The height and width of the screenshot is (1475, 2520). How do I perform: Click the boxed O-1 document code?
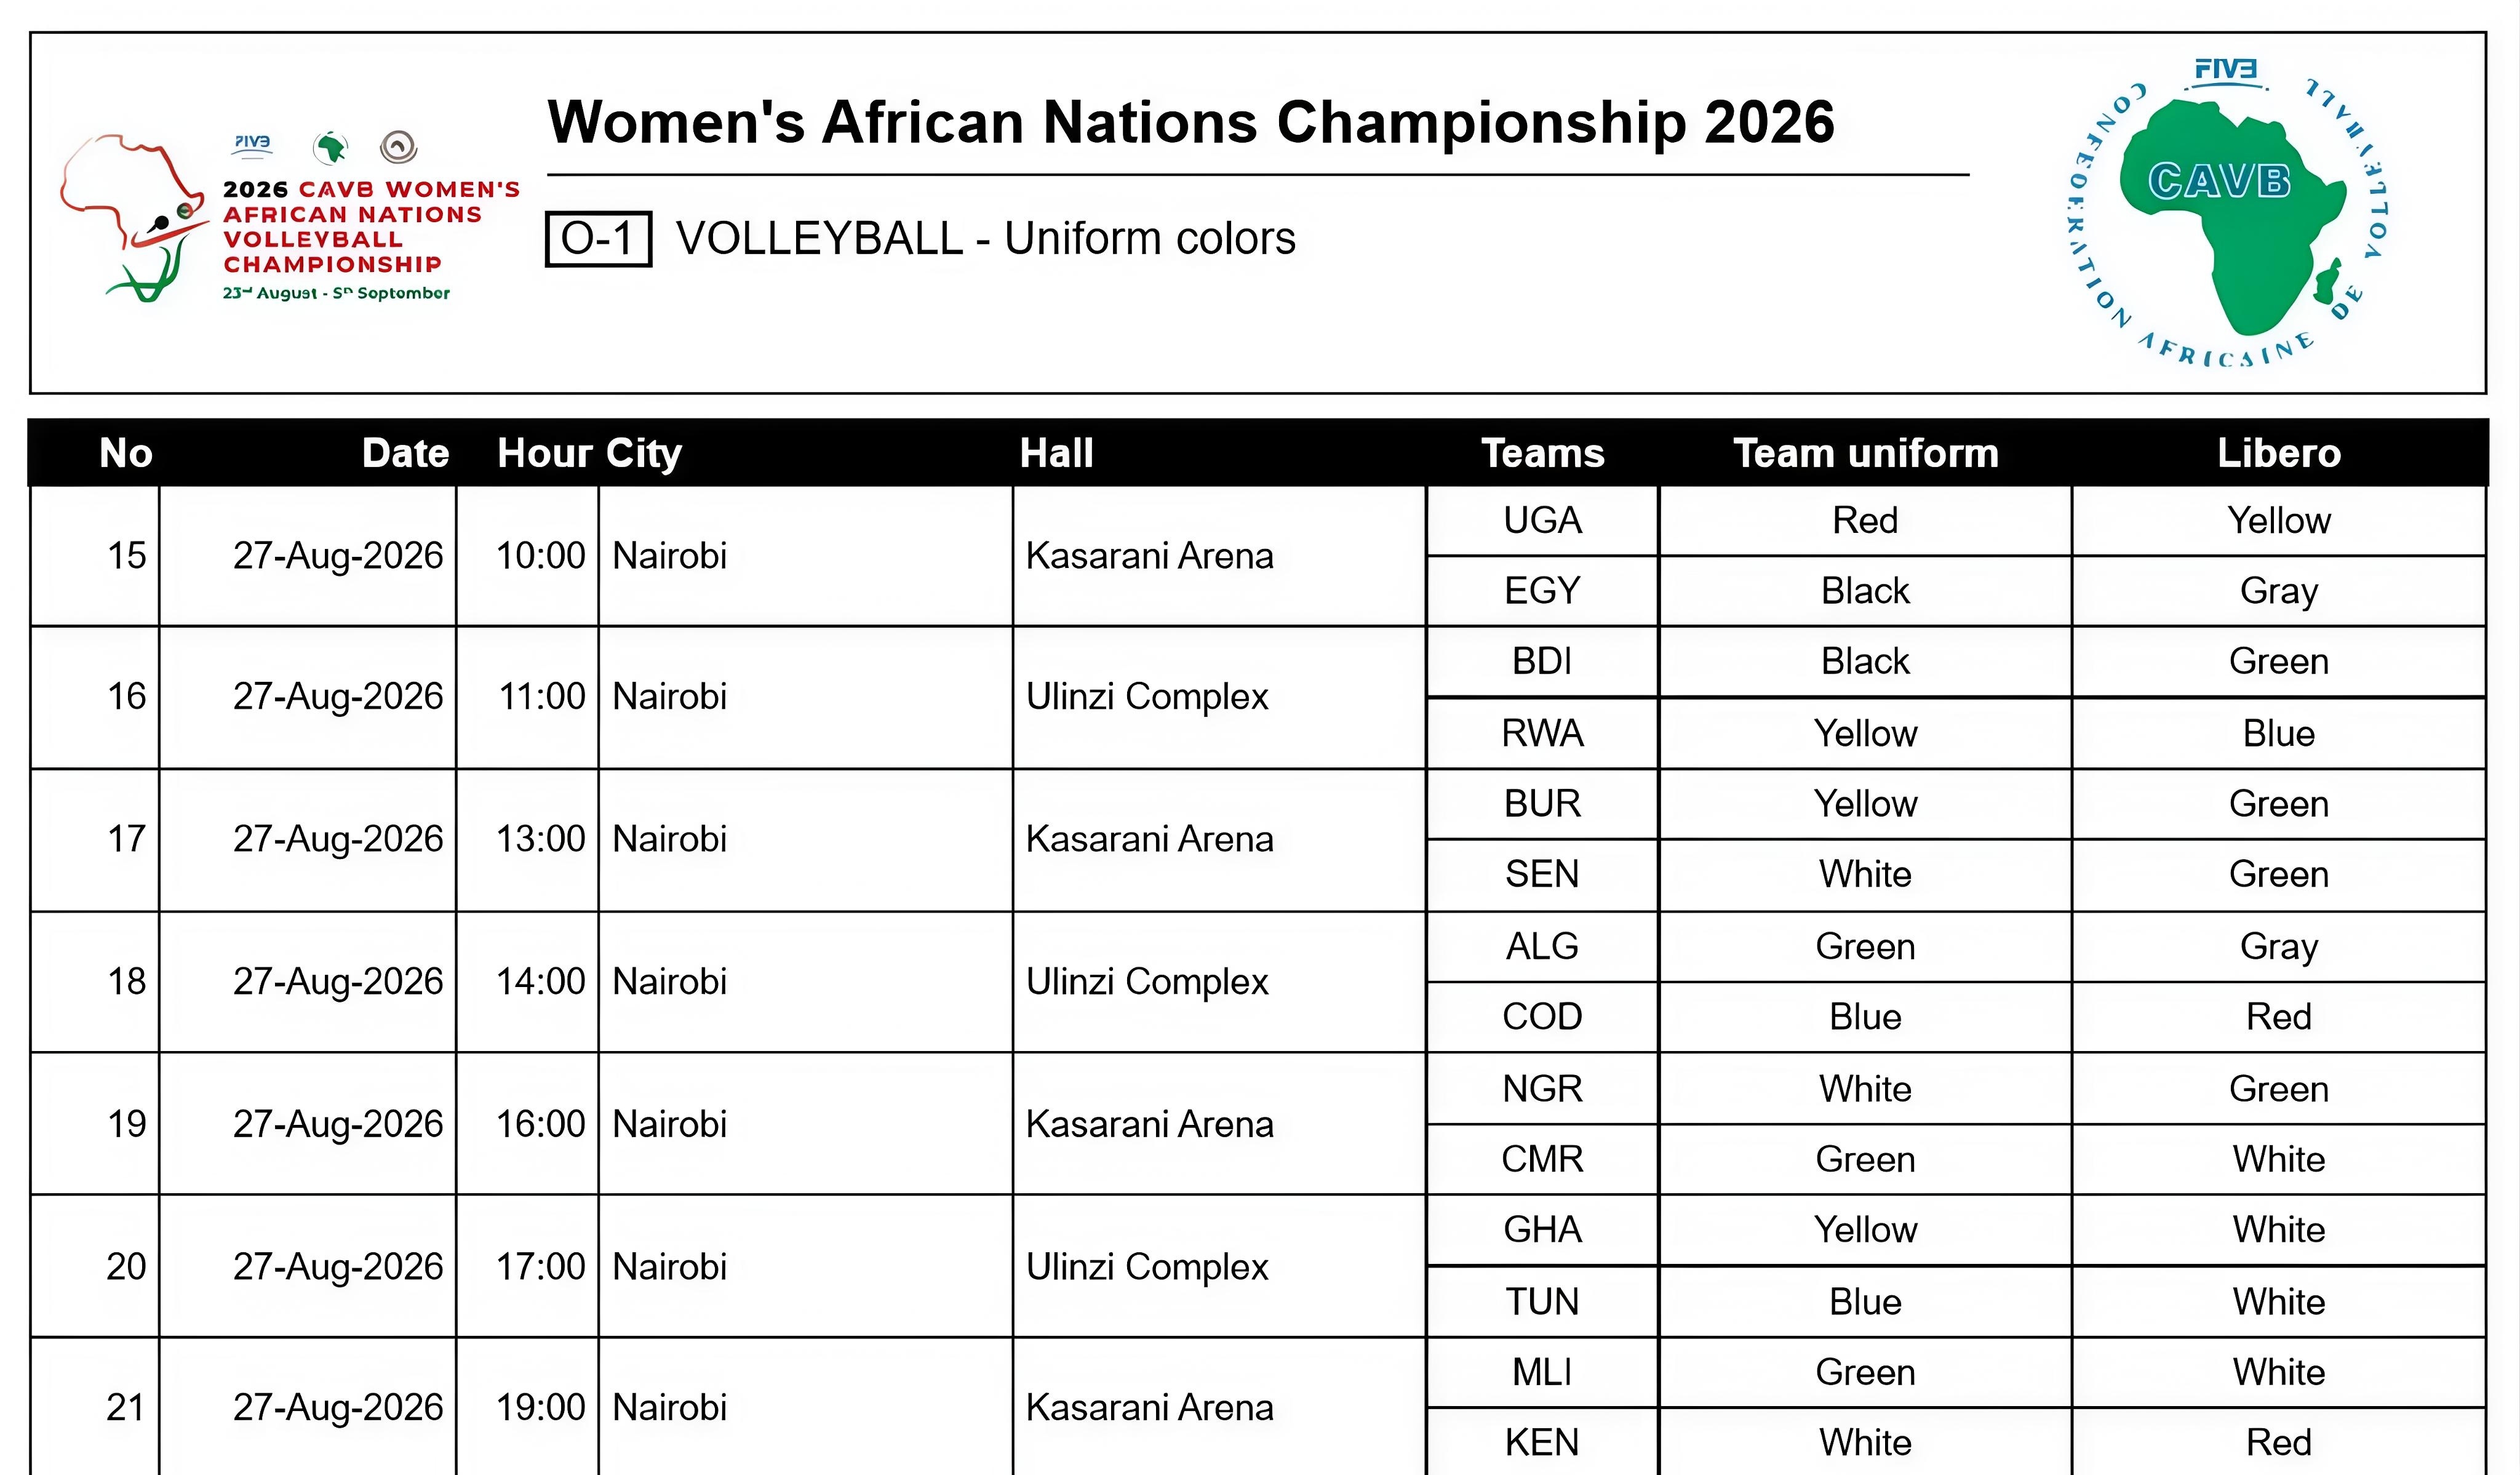click(598, 239)
